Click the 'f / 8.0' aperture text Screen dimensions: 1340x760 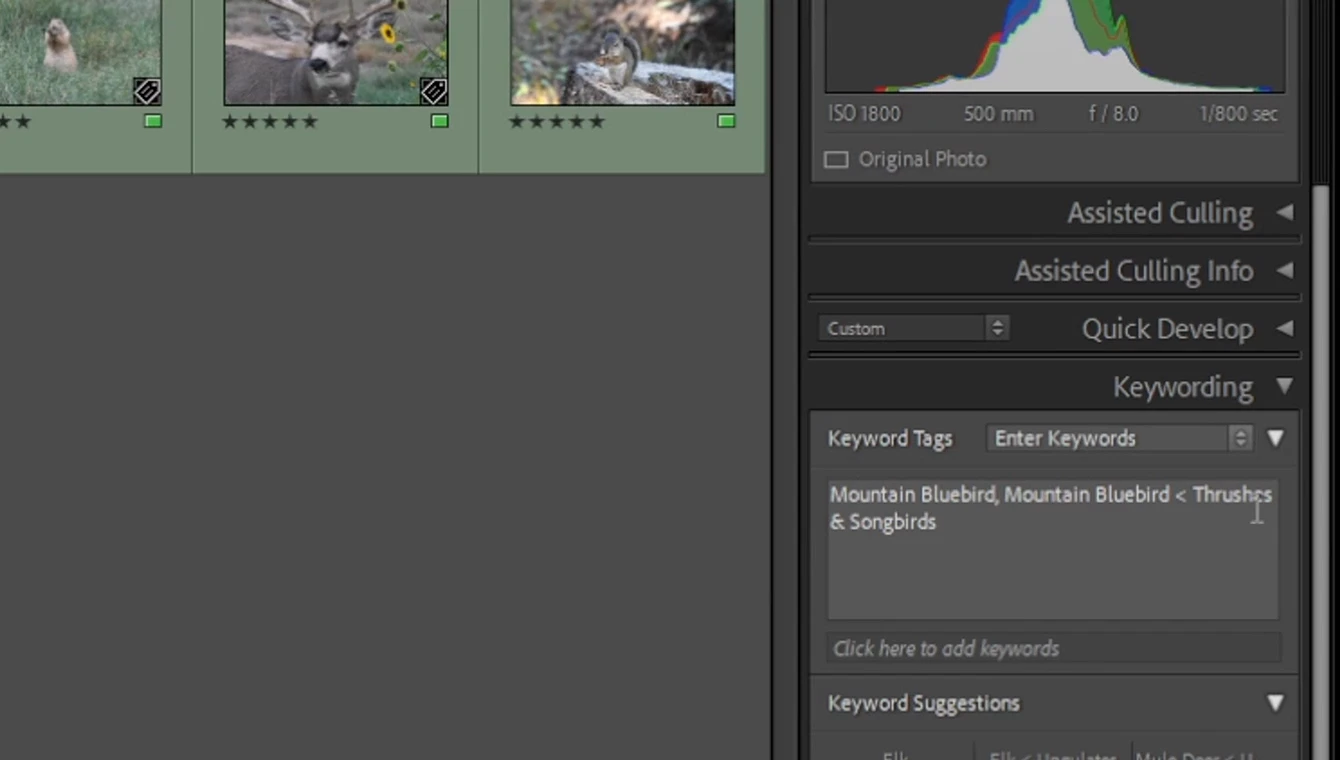tap(1114, 114)
